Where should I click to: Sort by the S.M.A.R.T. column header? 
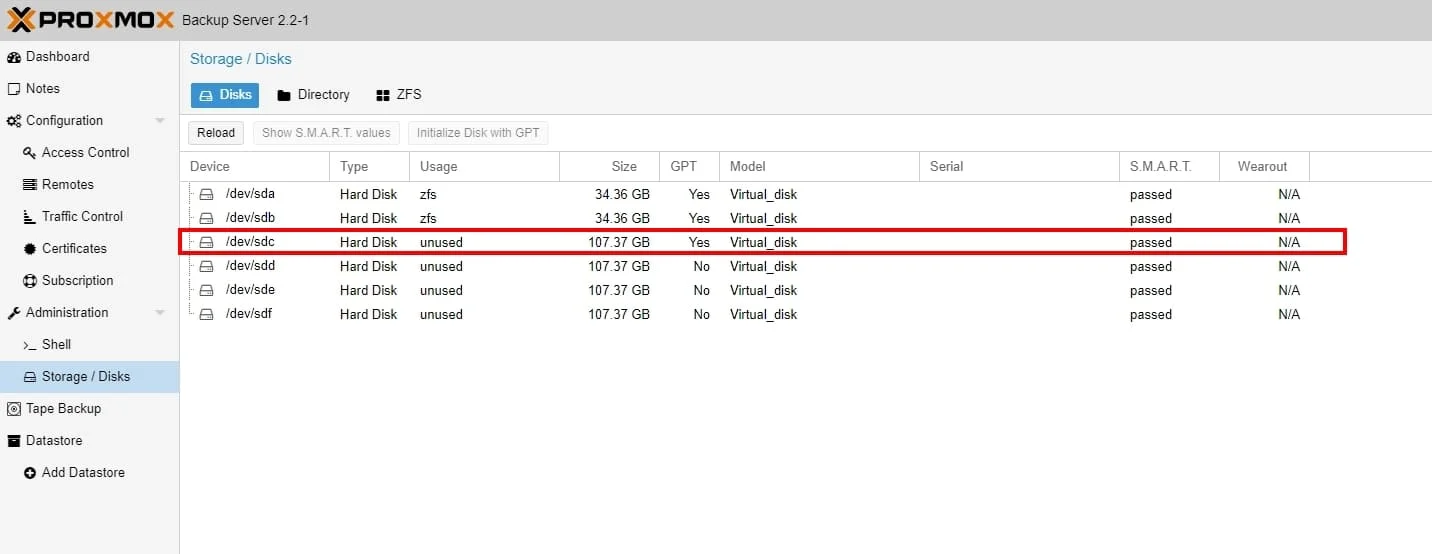click(1170, 167)
